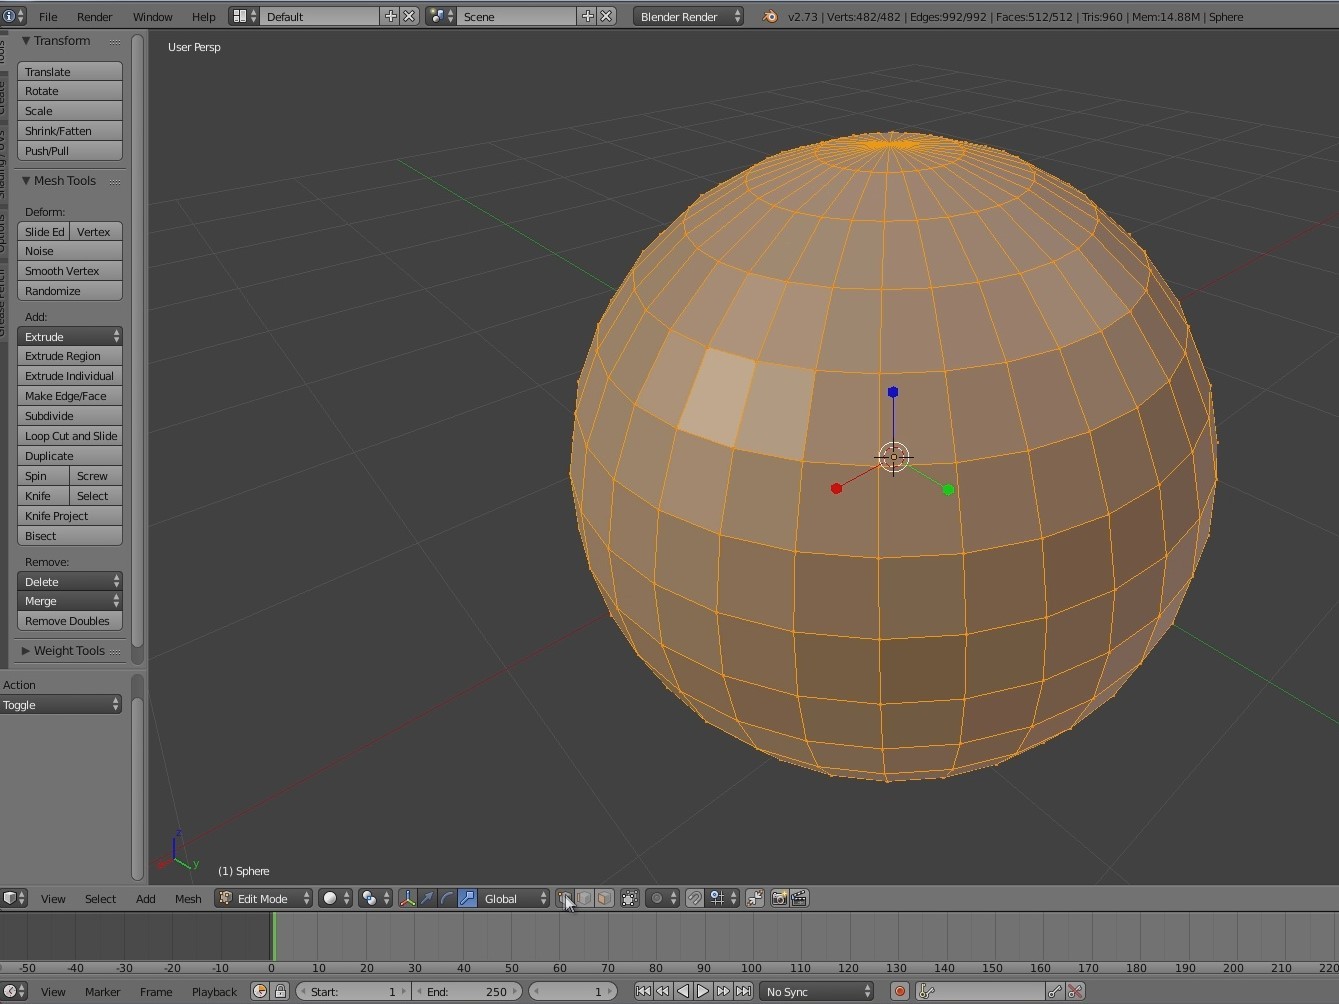Open the Blender Render engine dropdown
This screenshot has width=1339, height=1004.
pyautogui.click(x=688, y=16)
